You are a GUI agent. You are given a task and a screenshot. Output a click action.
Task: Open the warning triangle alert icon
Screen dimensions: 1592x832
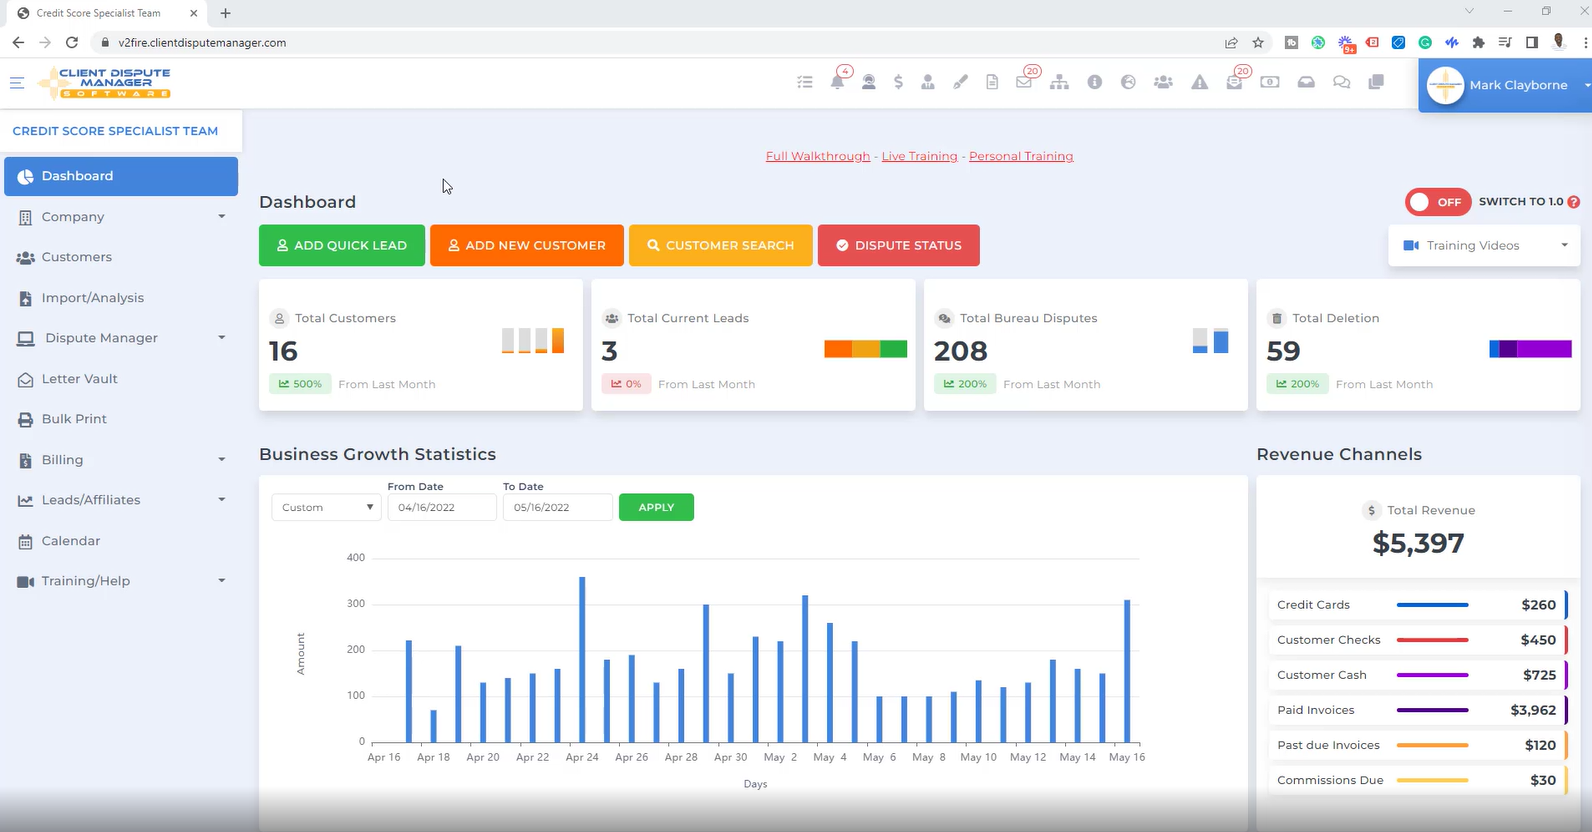pyautogui.click(x=1199, y=83)
